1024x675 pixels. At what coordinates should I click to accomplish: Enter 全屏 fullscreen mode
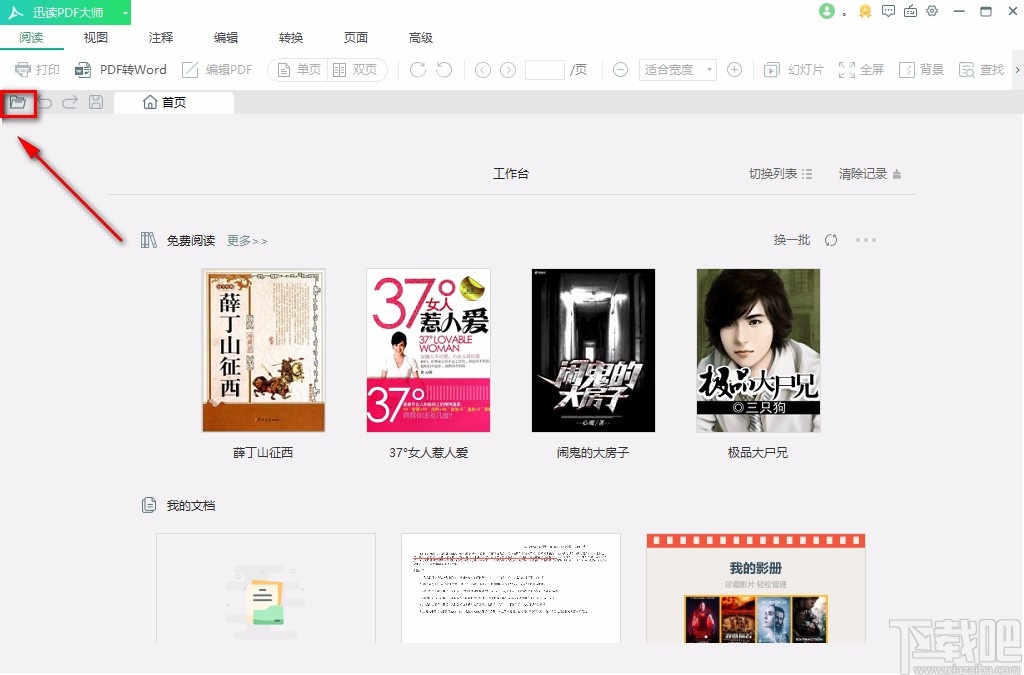pyautogui.click(x=862, y=69)
